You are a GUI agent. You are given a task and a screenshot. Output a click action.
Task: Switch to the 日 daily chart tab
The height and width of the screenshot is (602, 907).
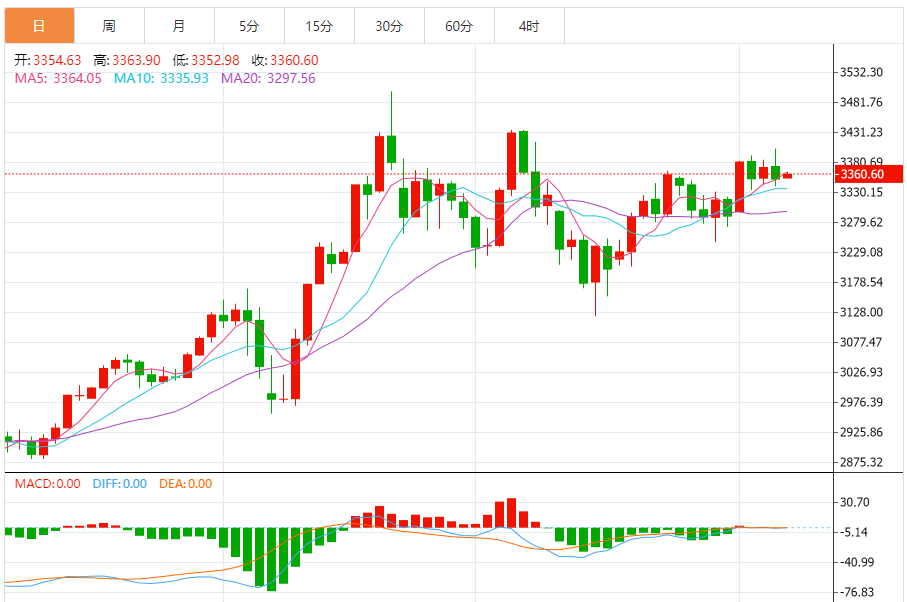38,26
